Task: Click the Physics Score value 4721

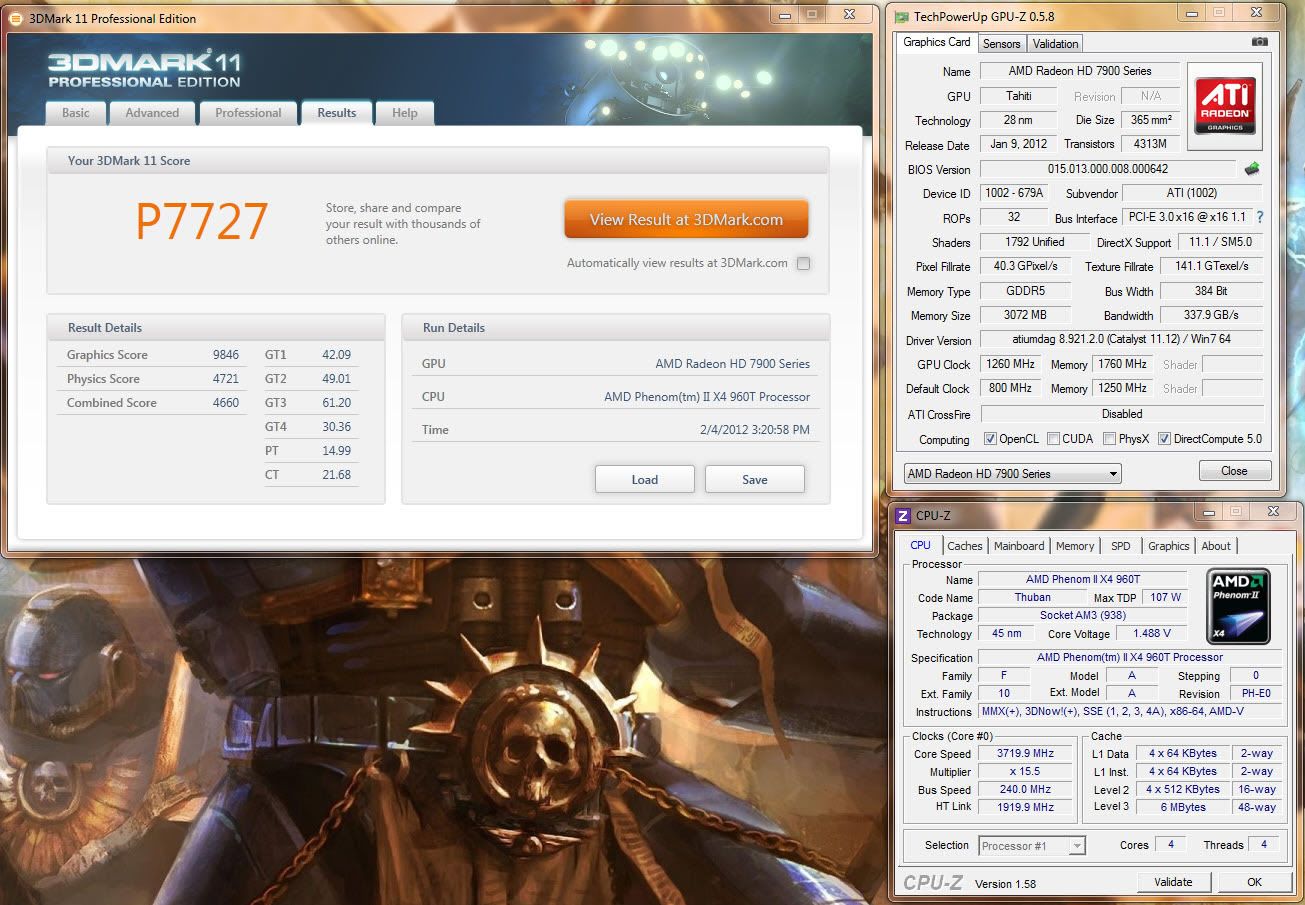Action: click(x=226, y=379)
